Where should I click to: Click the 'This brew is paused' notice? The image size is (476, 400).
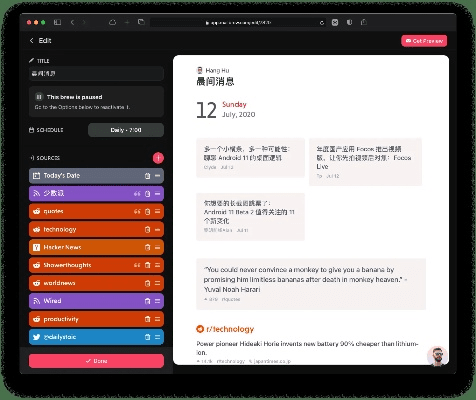point(96,102)
